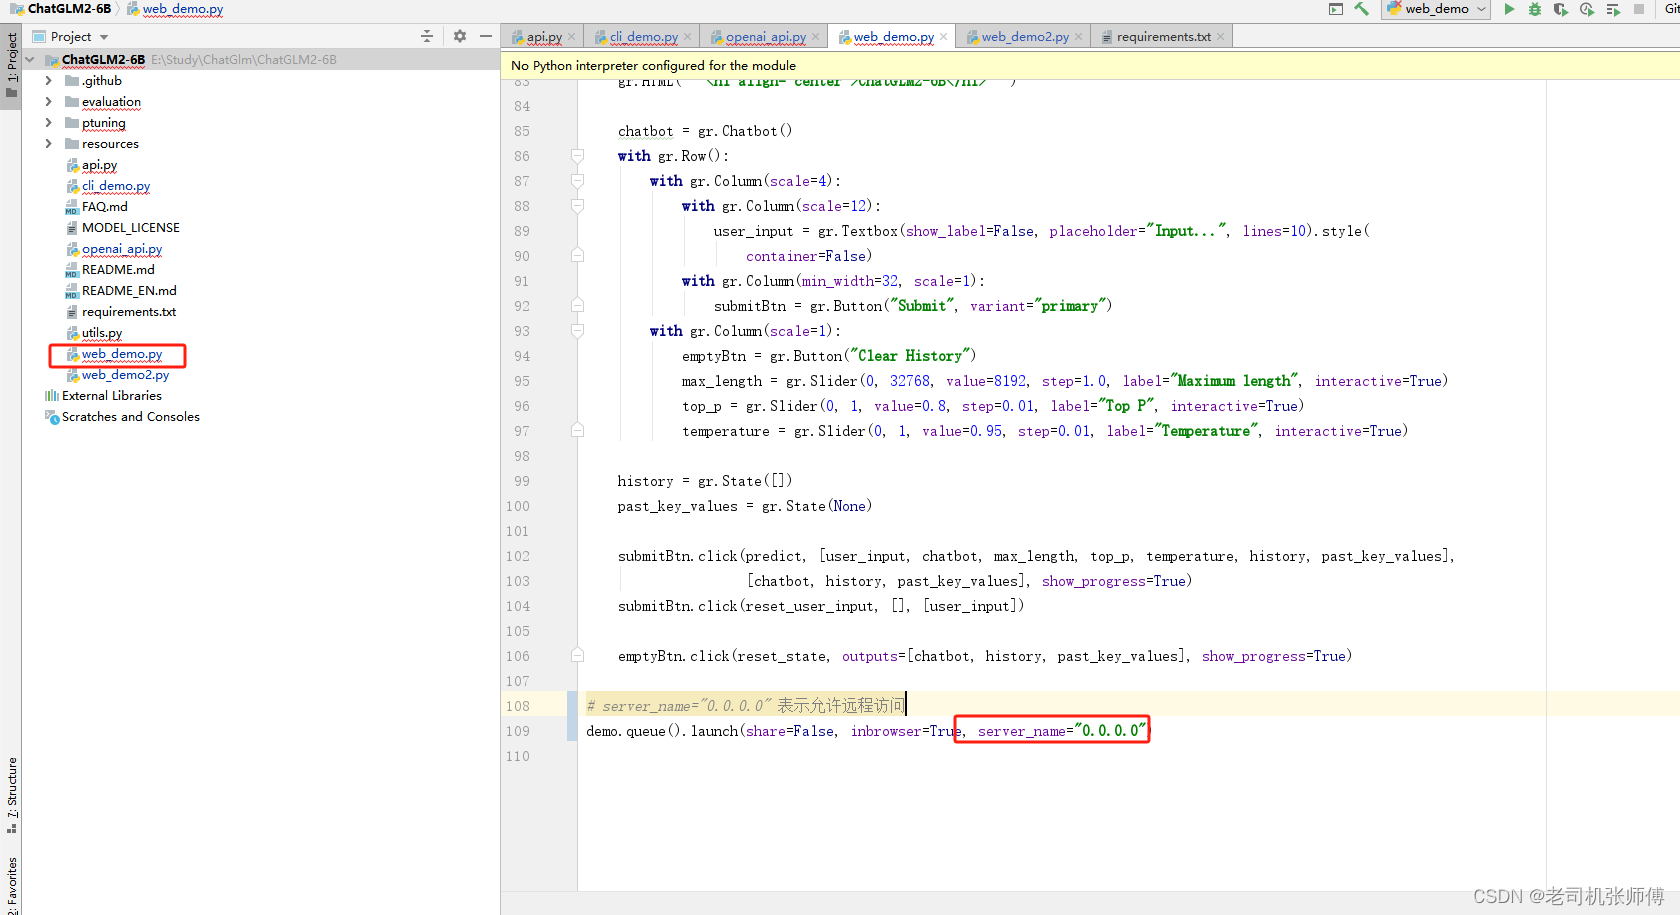Fold the gr.Column(scale=4) block at line 87
Viewport: 1680px width, 915px height.
click(x=577, y=181)
